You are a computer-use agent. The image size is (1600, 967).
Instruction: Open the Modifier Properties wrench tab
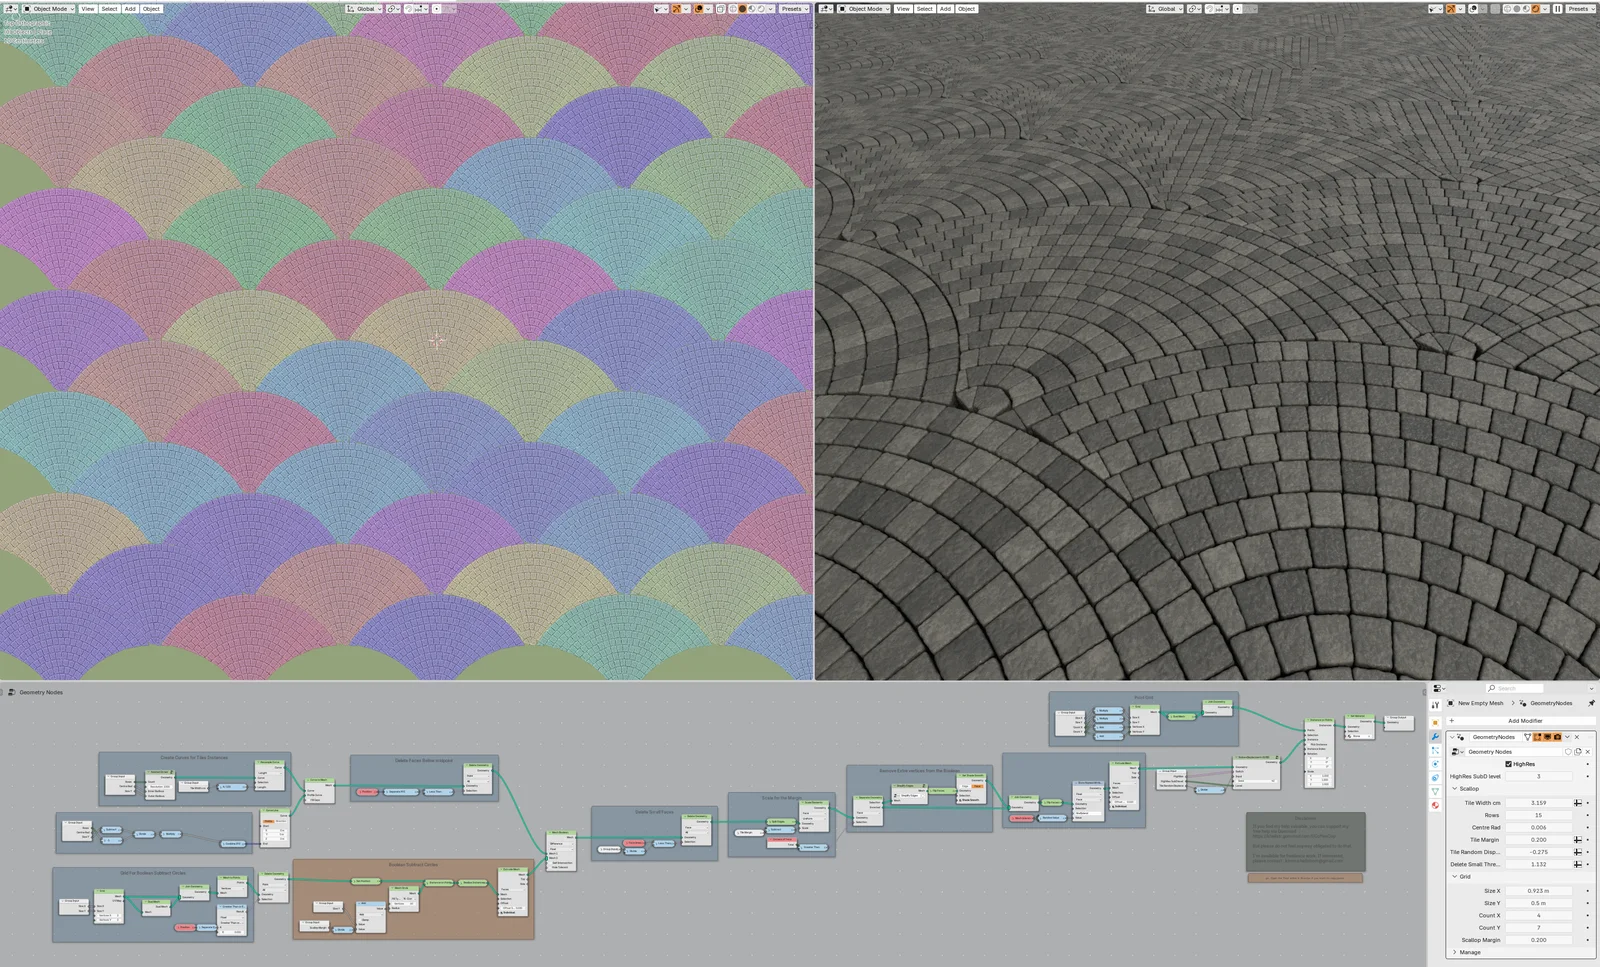coord(1436,735)
